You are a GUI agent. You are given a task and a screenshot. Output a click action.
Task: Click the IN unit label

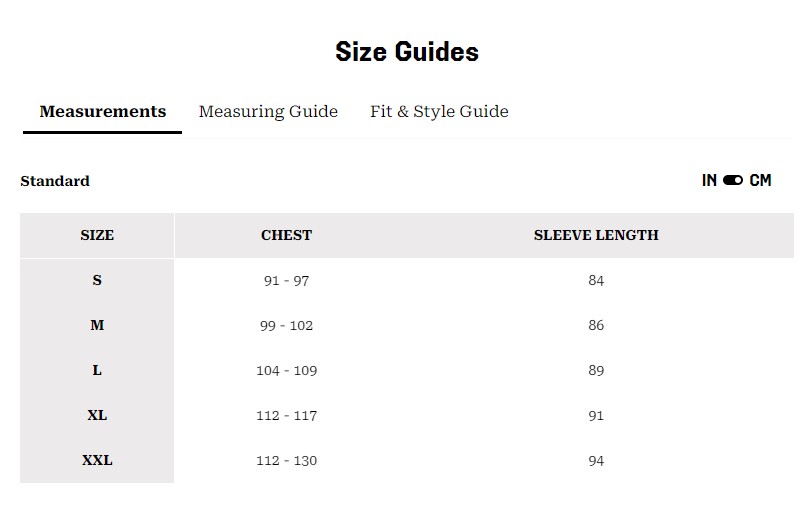709,181
